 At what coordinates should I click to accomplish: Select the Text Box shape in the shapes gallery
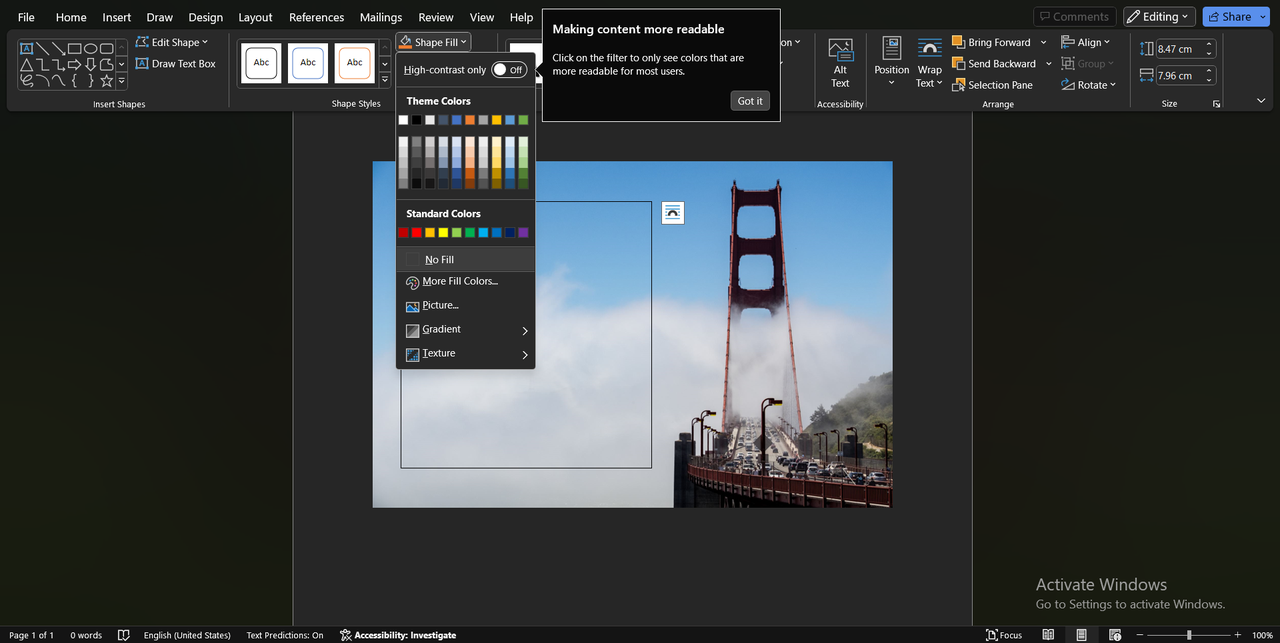27,48
